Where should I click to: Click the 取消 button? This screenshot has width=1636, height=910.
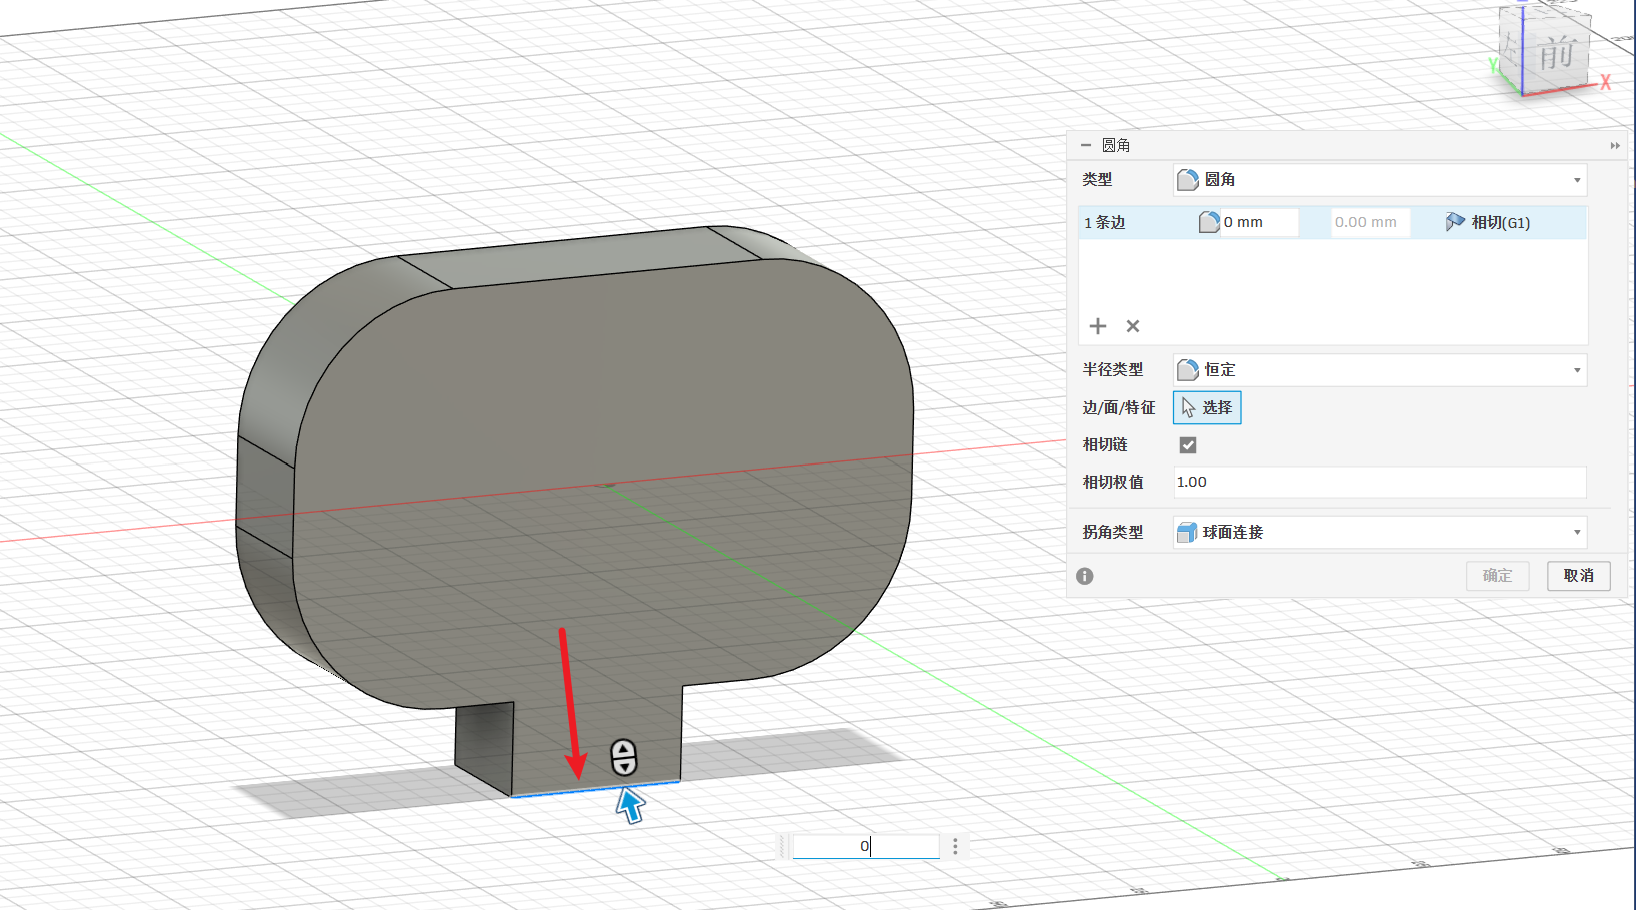1579,576
